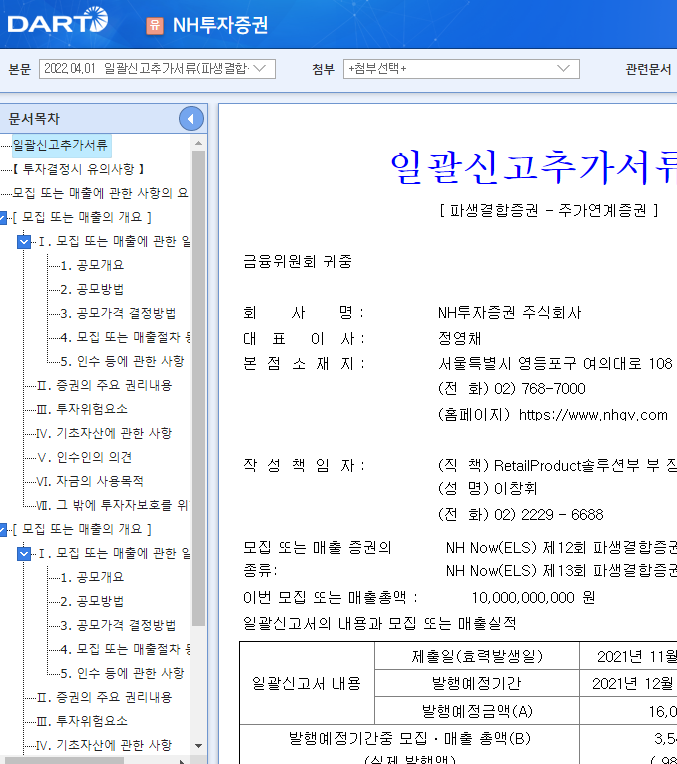The image size is (677, 764).
Task: Click NH Now(ELS) 제12회 파생결합증권 line
Action: tap(561, 548)
